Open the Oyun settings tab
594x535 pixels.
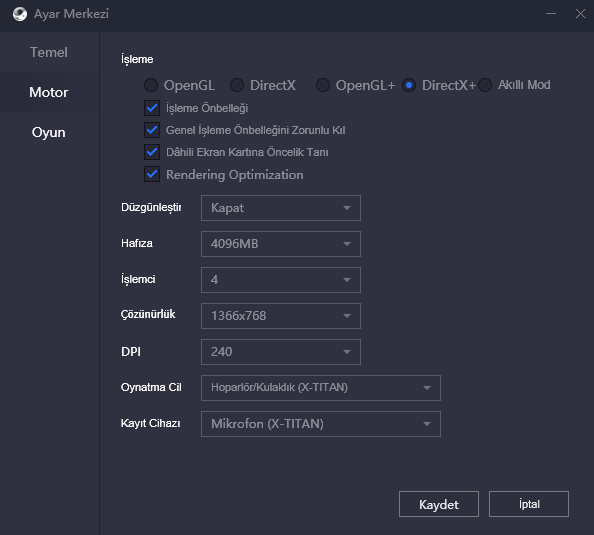(x=49, y=132)
